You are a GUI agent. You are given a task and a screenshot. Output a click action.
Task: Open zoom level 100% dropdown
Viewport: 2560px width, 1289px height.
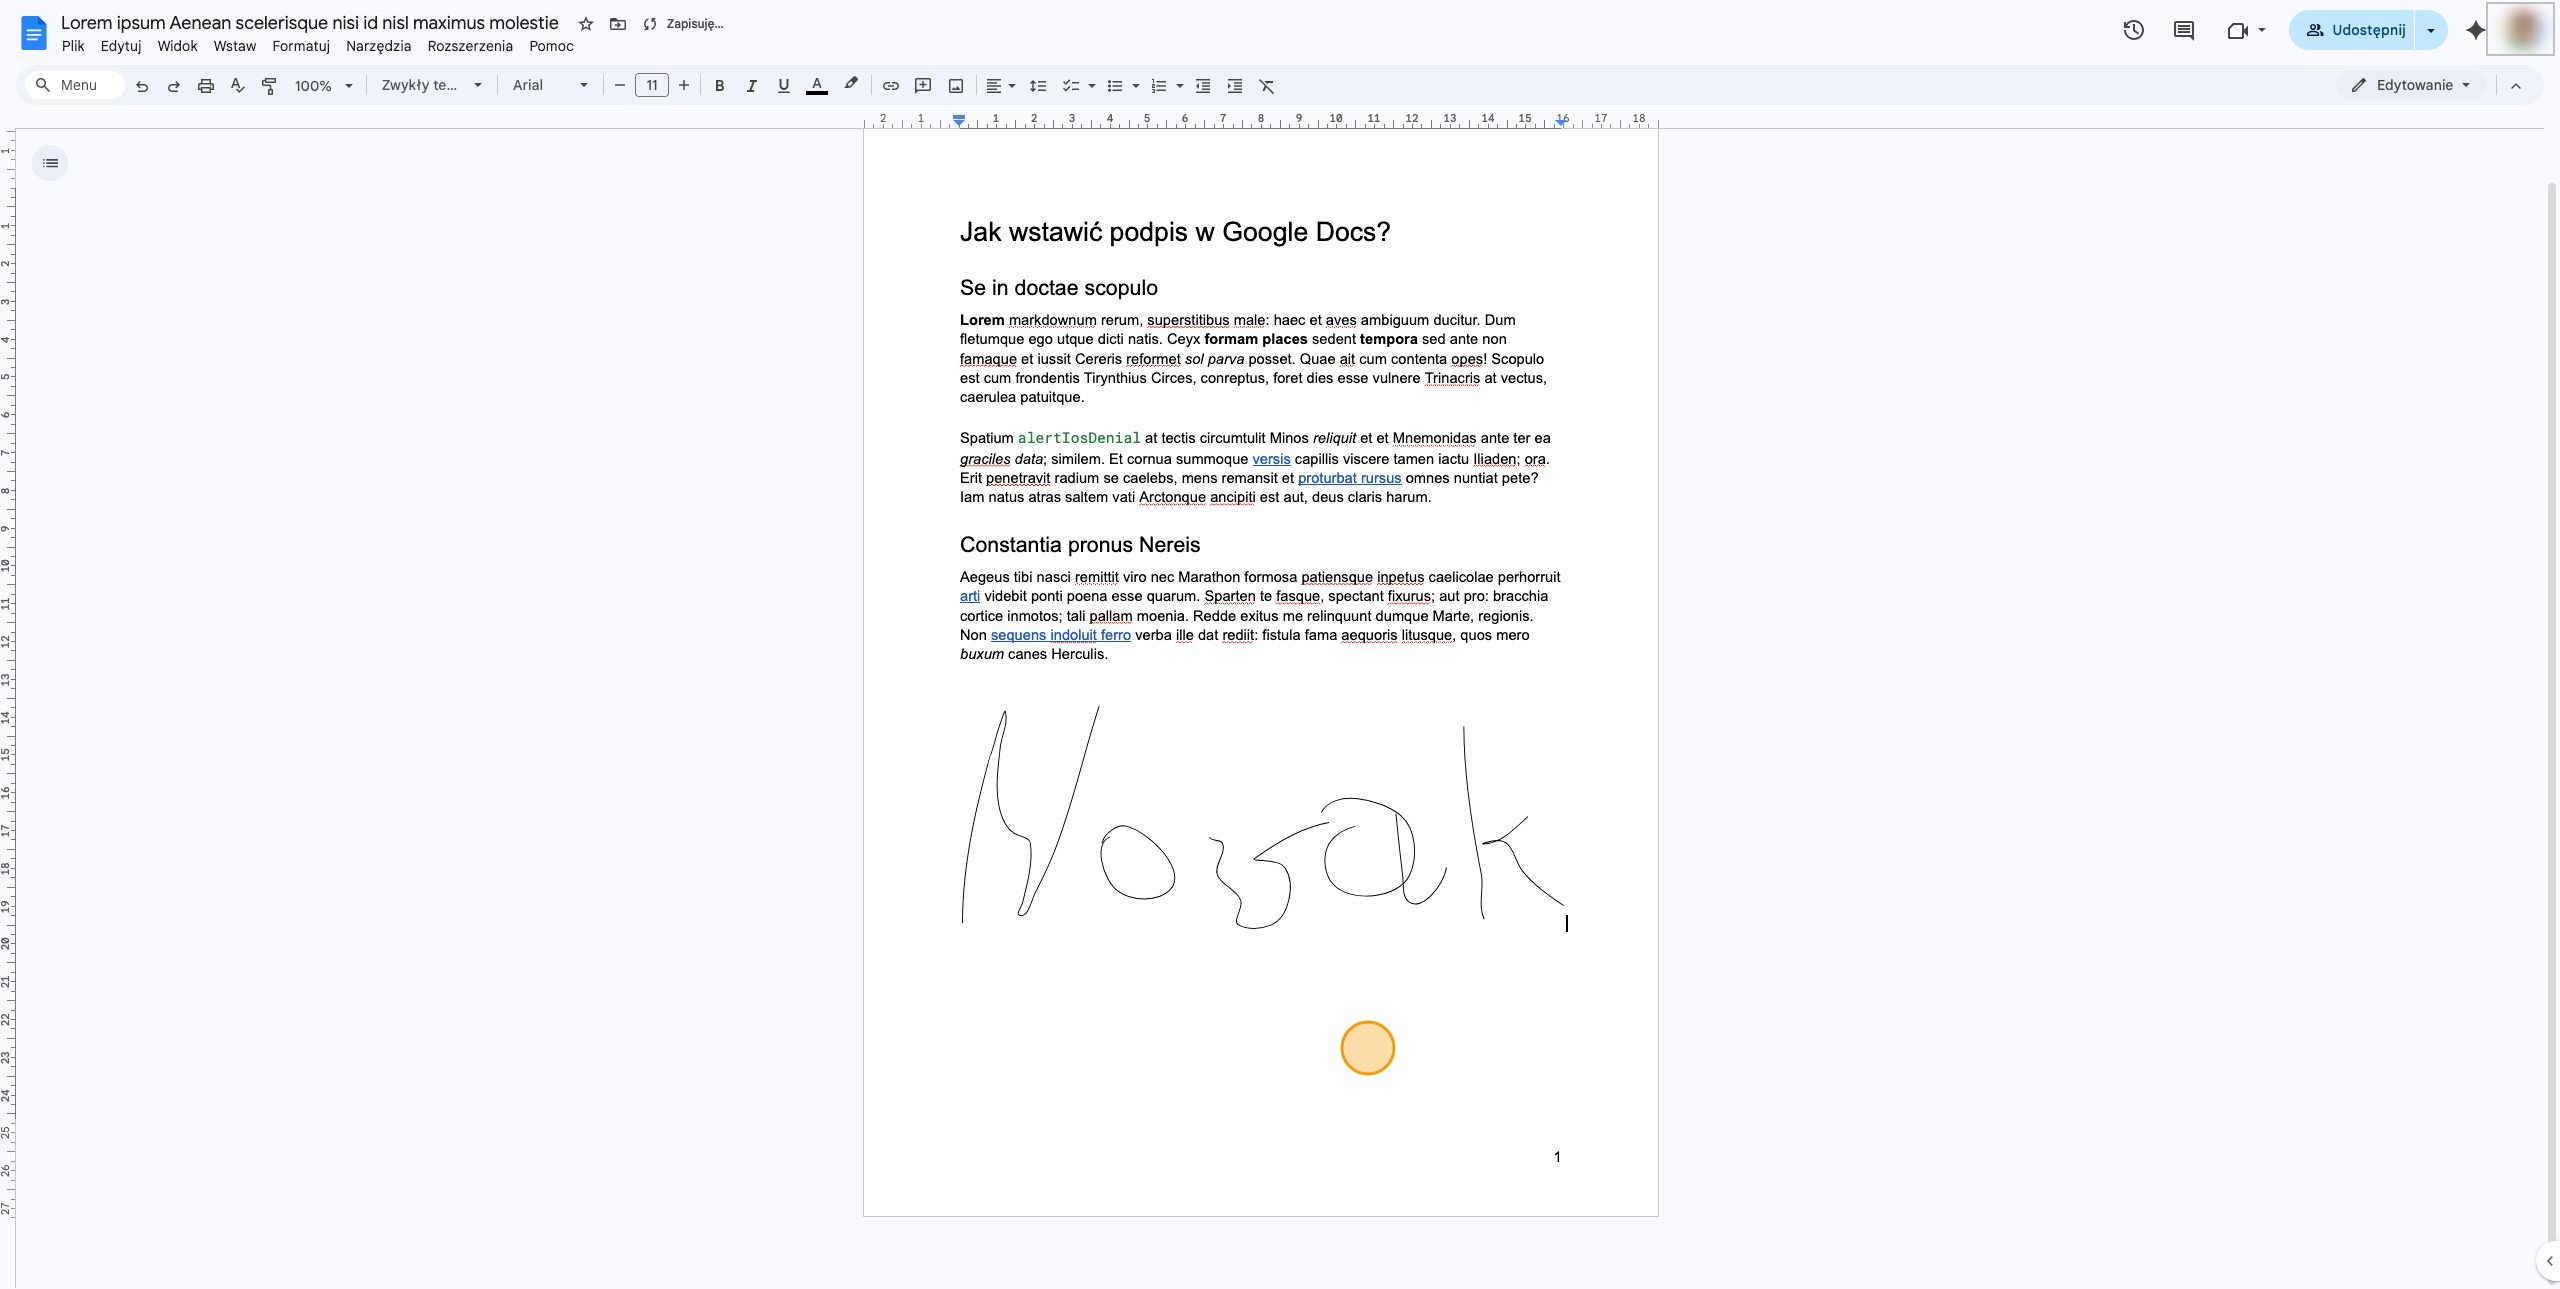[x=323, y=86]
